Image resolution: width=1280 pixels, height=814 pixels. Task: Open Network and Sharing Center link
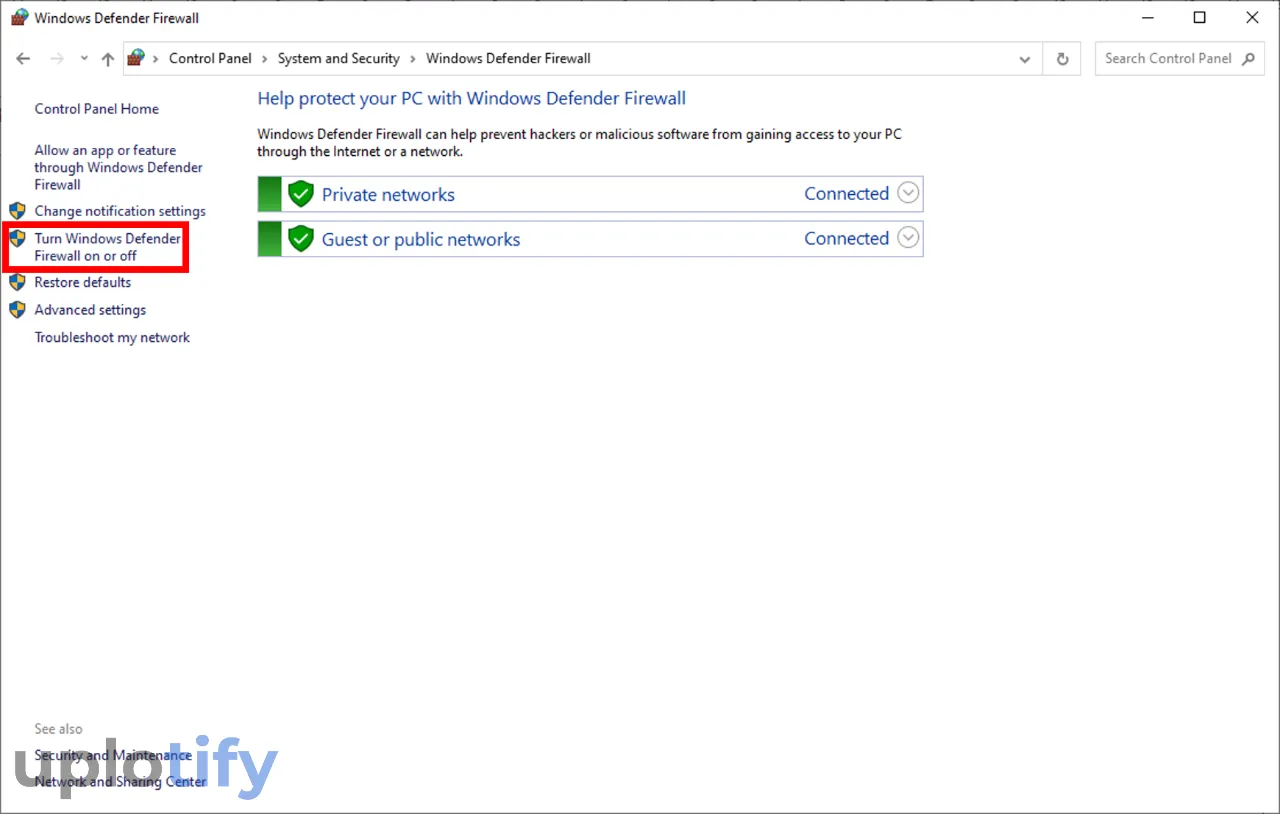pos(120,782)
